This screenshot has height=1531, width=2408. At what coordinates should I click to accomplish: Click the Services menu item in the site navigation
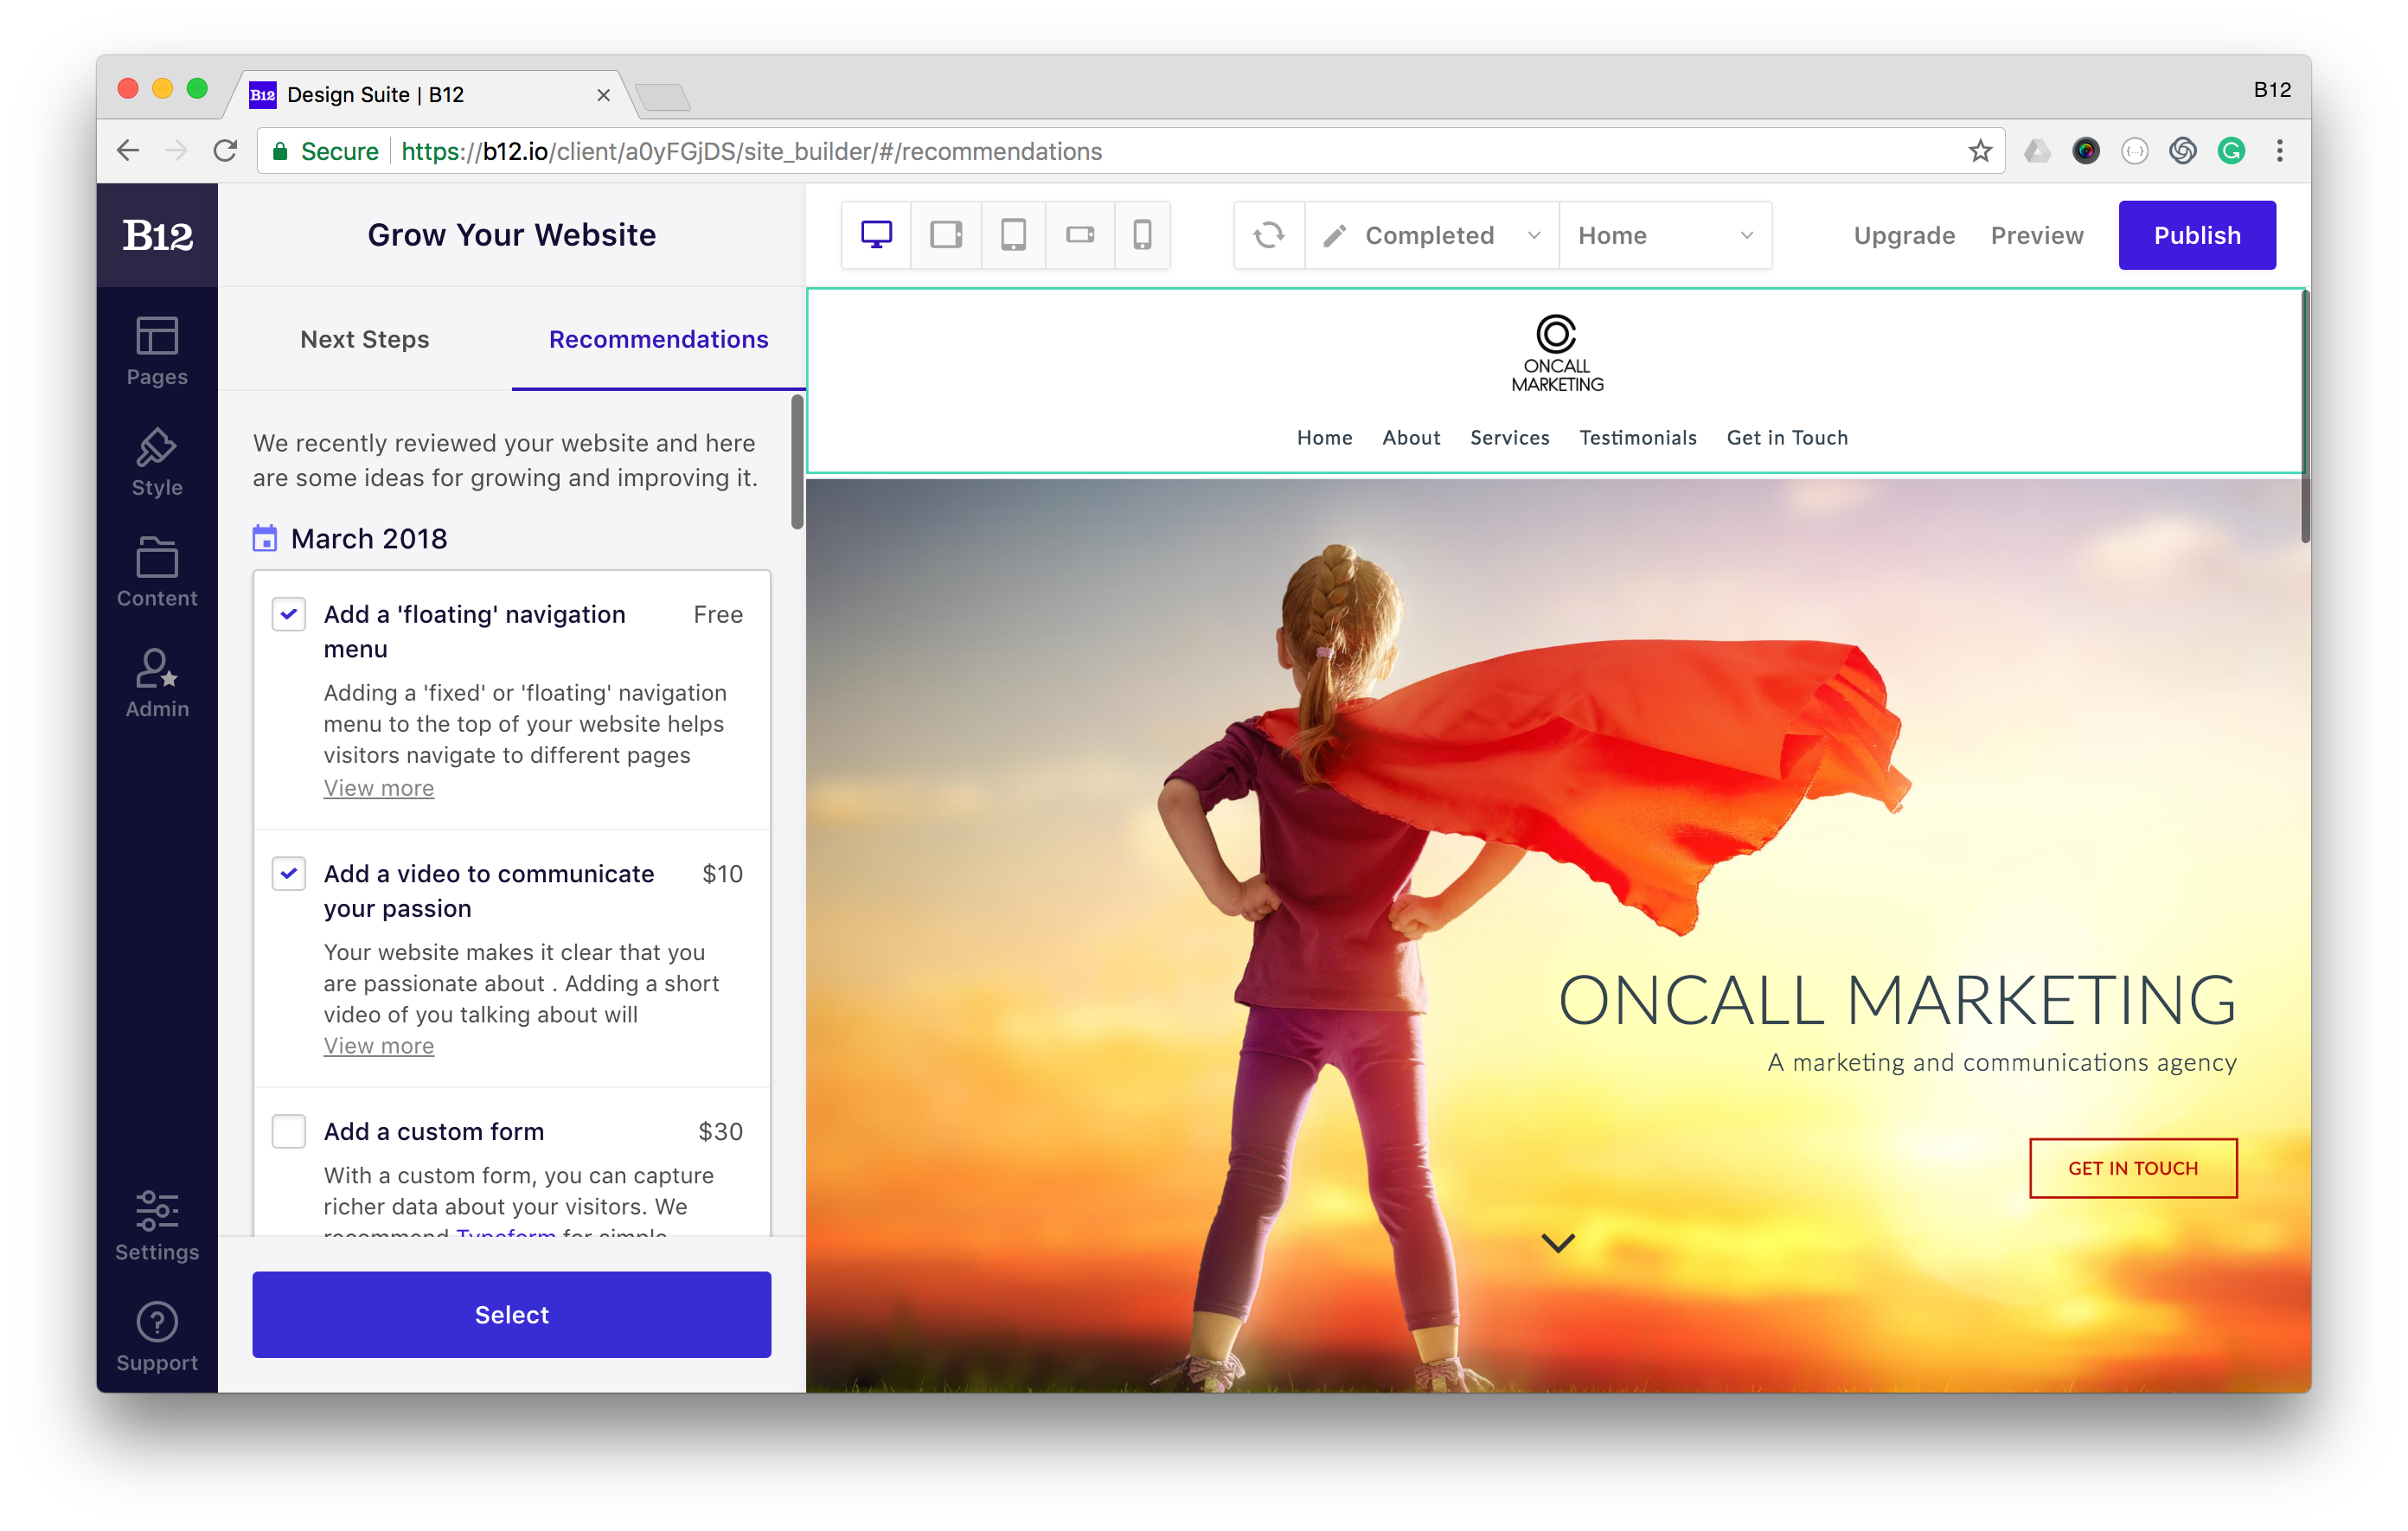(1509, 438)
